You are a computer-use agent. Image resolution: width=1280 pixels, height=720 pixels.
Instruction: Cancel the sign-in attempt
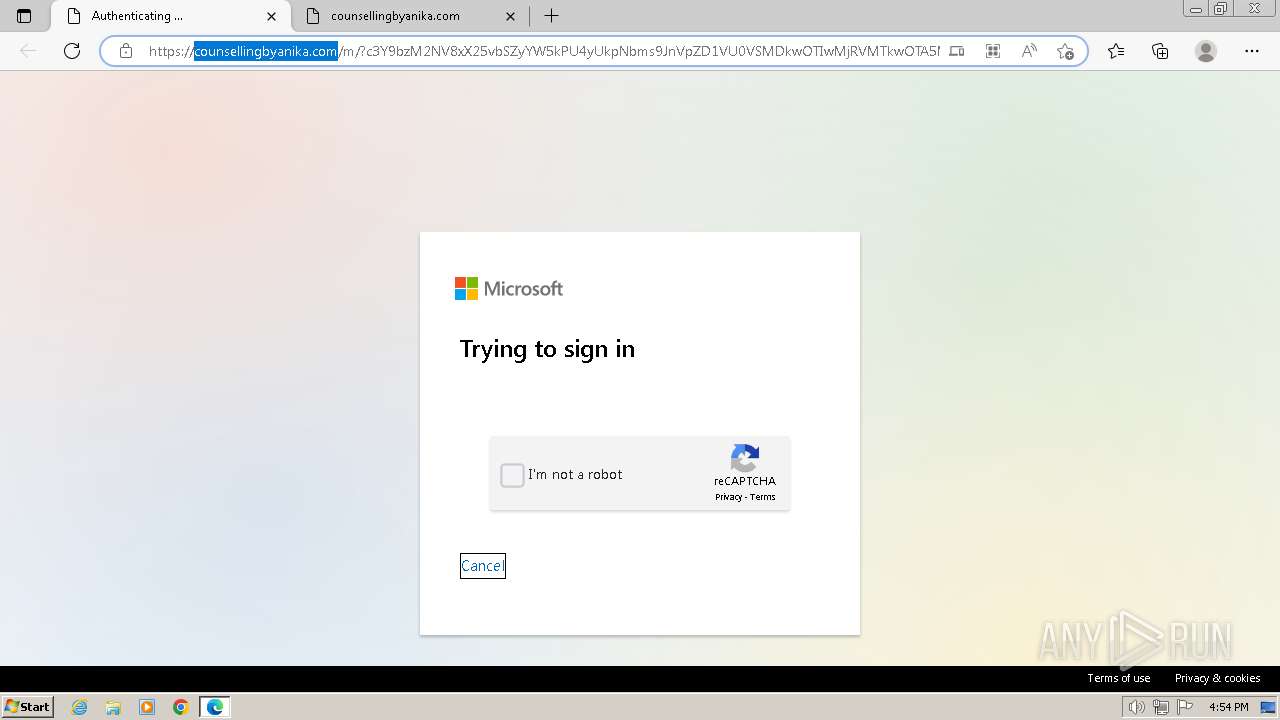pyautogui.click(x=482, y=566)
